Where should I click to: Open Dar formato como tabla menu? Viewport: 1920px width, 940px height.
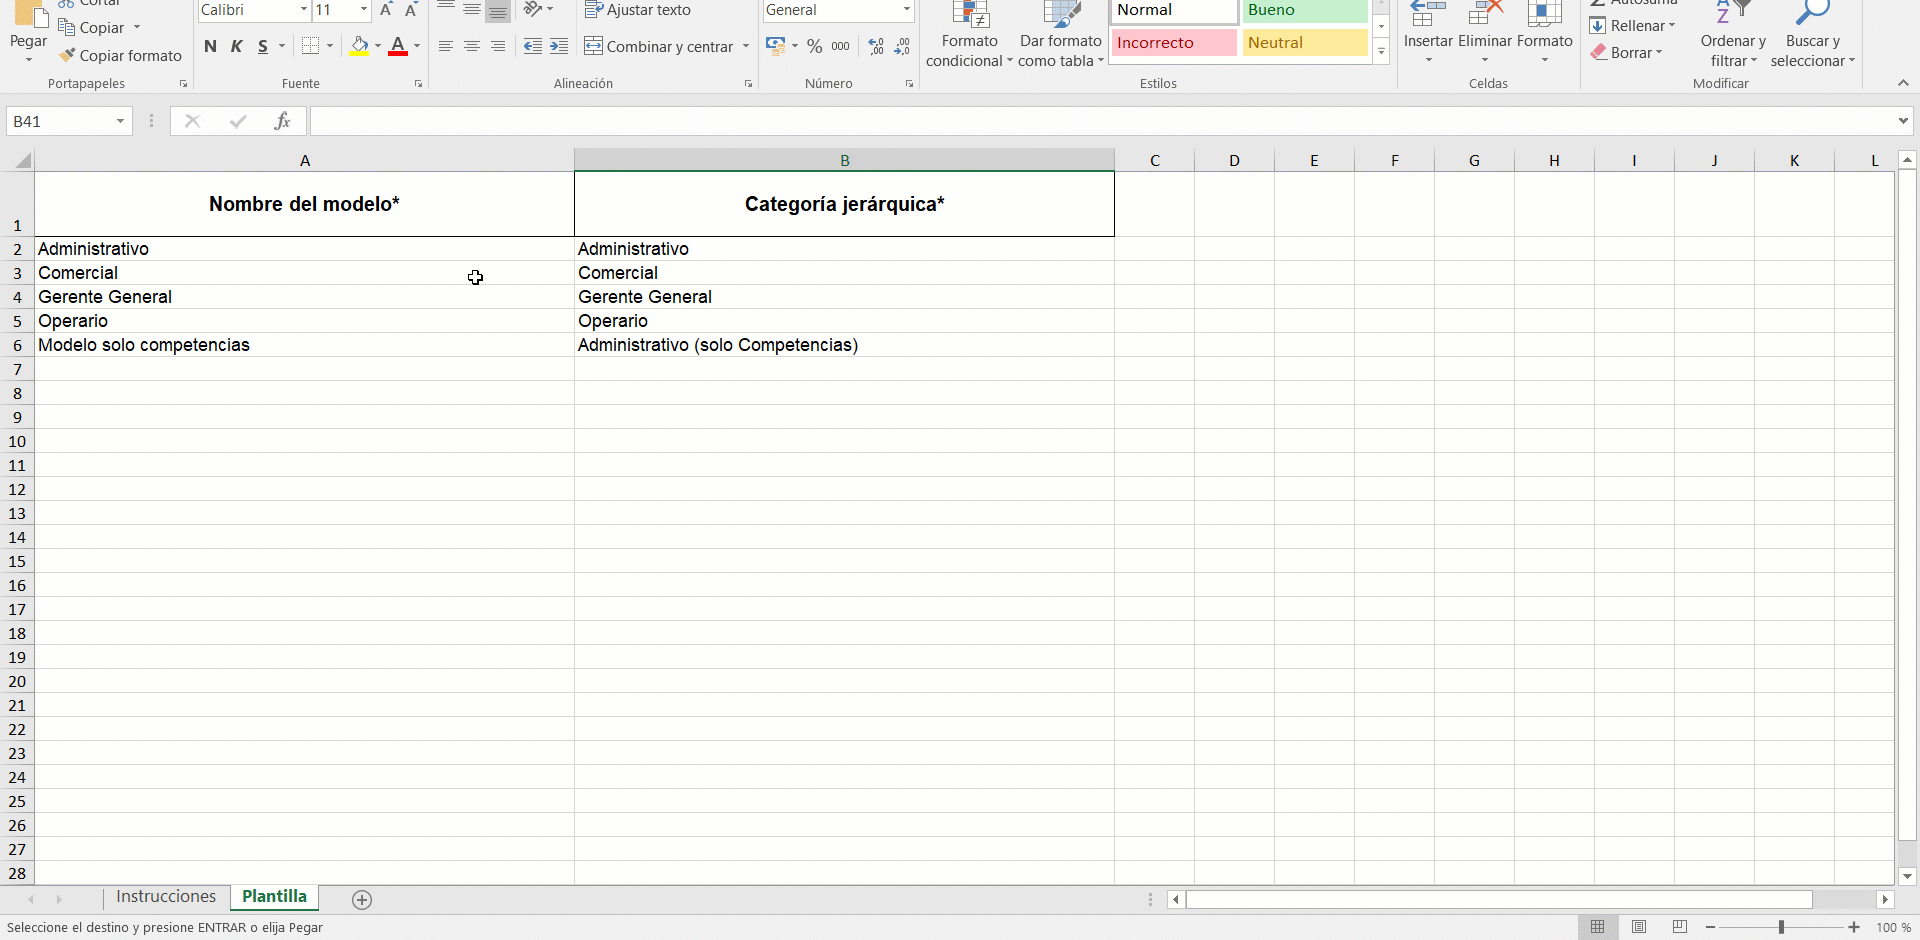click(x=1061, y=36)
